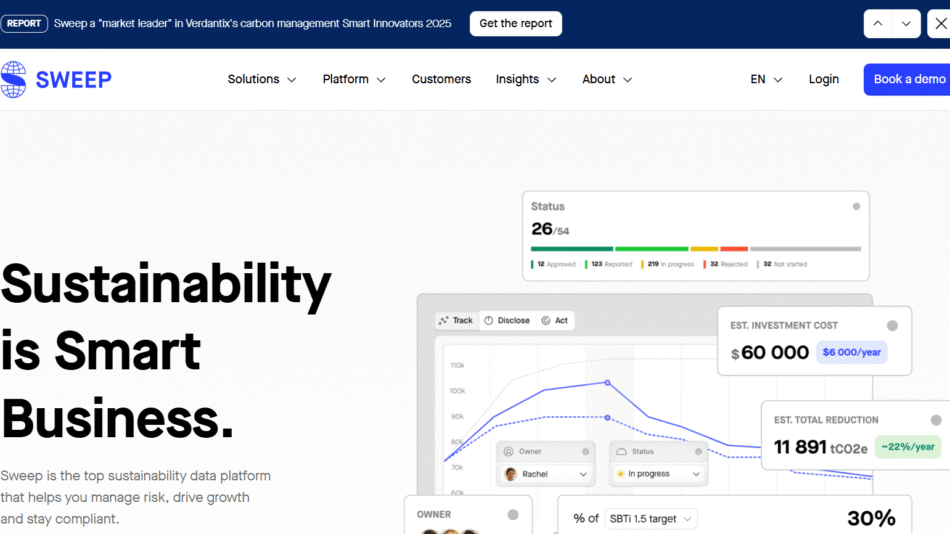Click the Login link
Image resolution: width=950 pixels, height=534 pixels.
(x=823, y=80)
